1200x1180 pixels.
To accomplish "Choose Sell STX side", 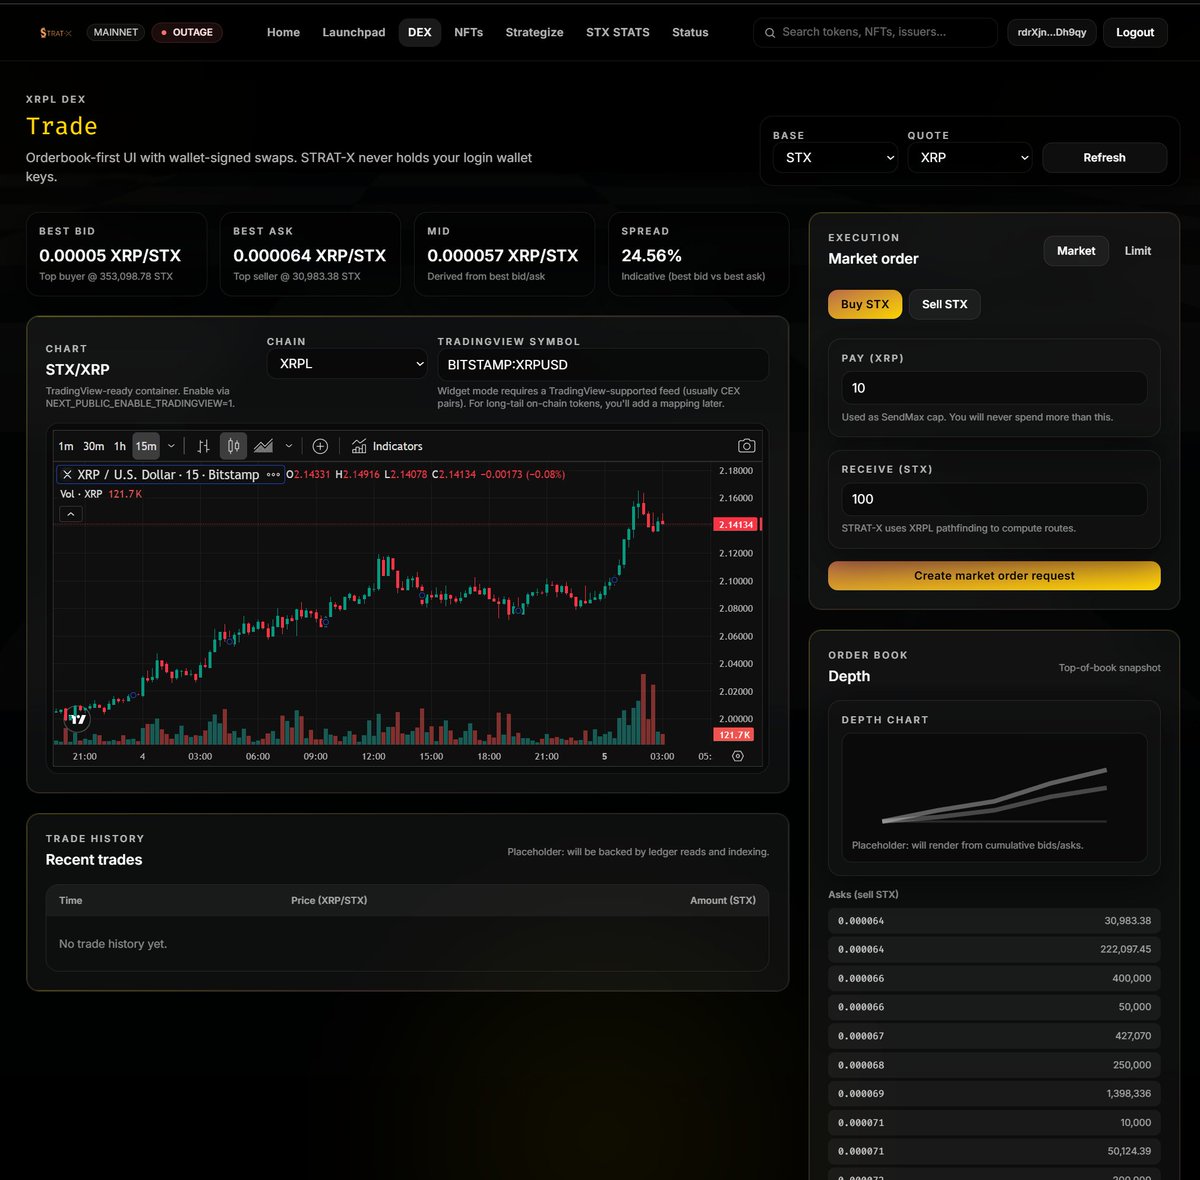I will point(944,304).
